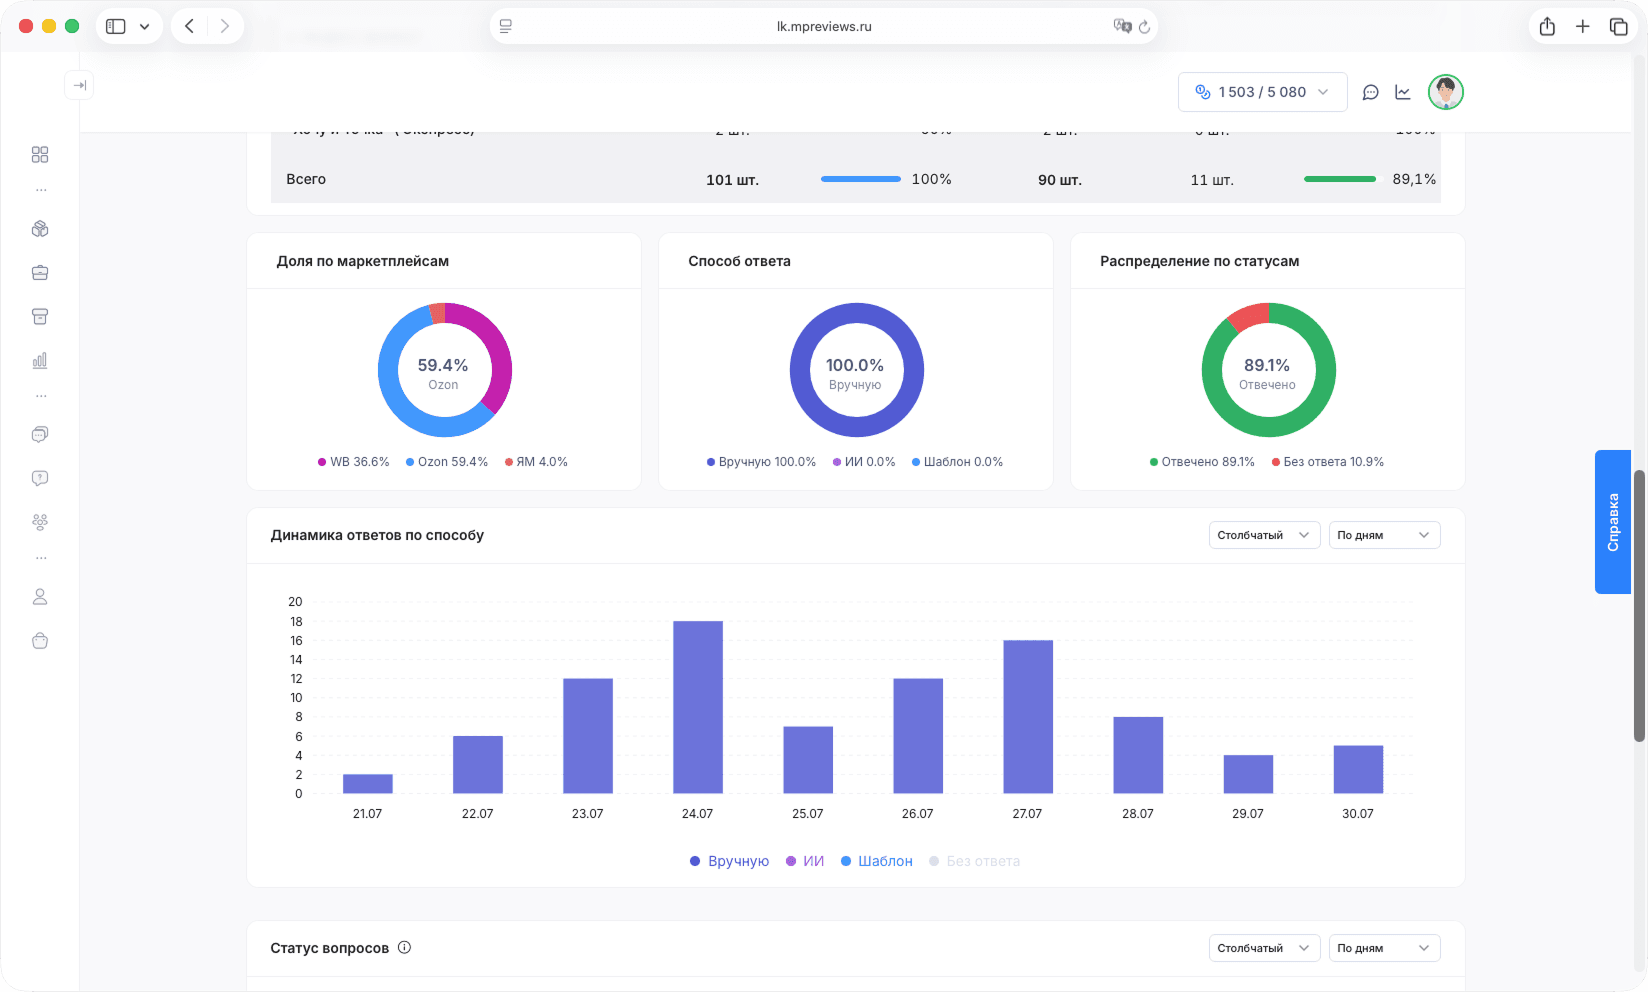Toggle the Вручную 100.0% legend item
This screenshot has width=1648, height=992.
click(x=762, y=462)
